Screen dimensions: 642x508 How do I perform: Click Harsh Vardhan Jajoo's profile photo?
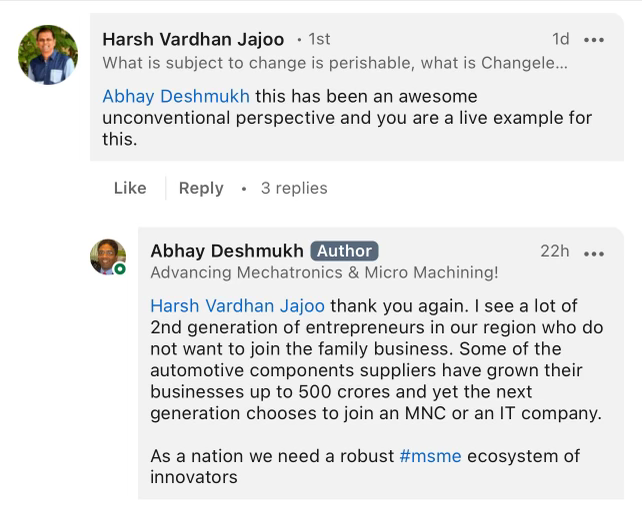click(x=48, y=55)
